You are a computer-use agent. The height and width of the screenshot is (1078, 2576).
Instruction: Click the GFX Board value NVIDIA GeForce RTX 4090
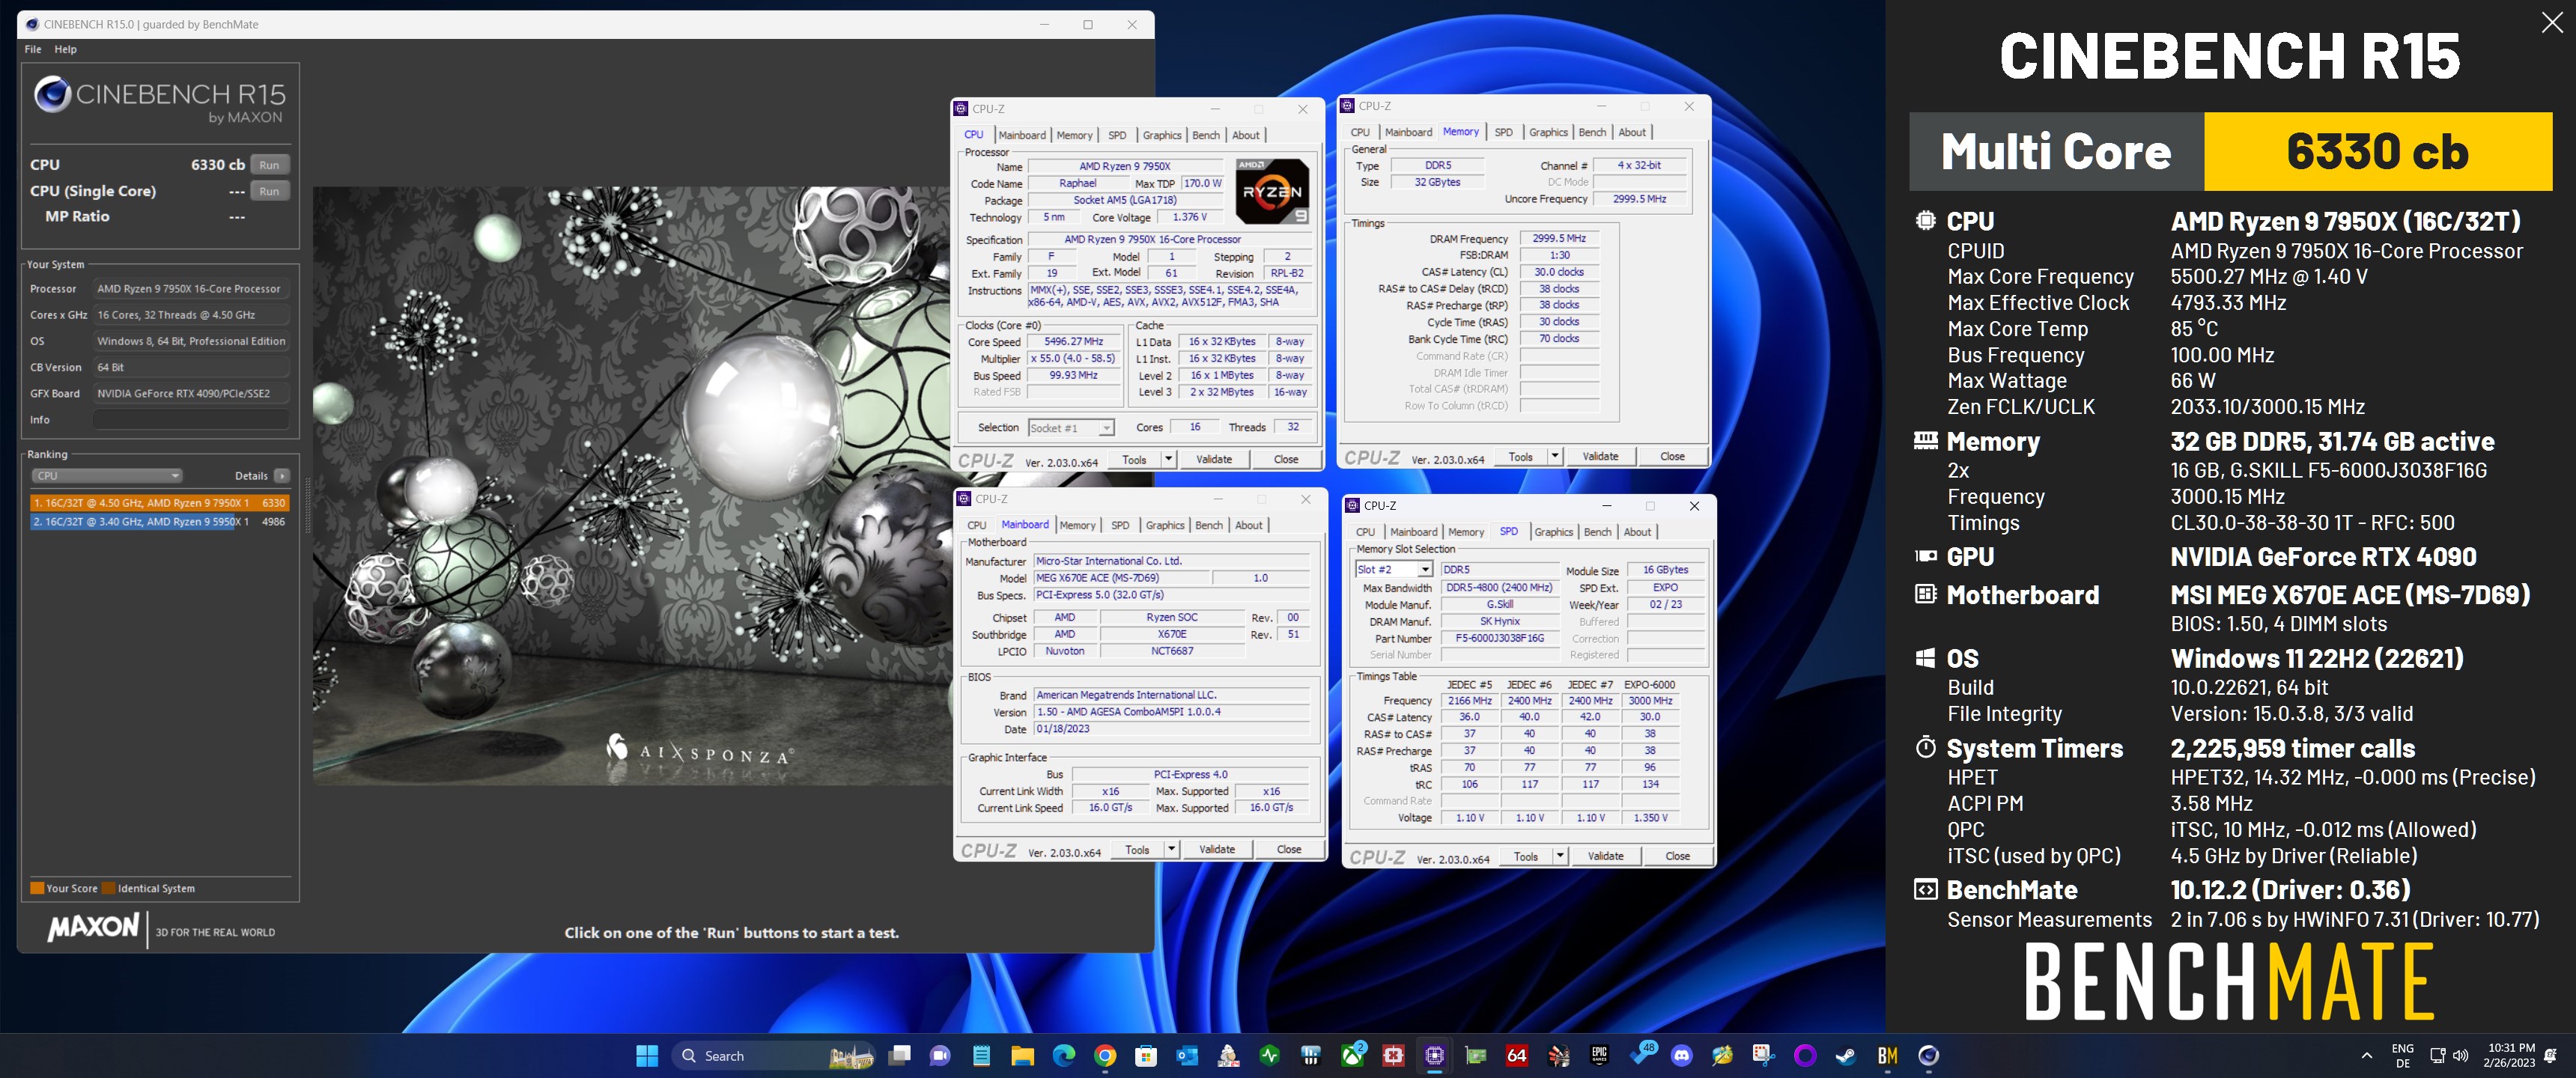coord(191,394)
